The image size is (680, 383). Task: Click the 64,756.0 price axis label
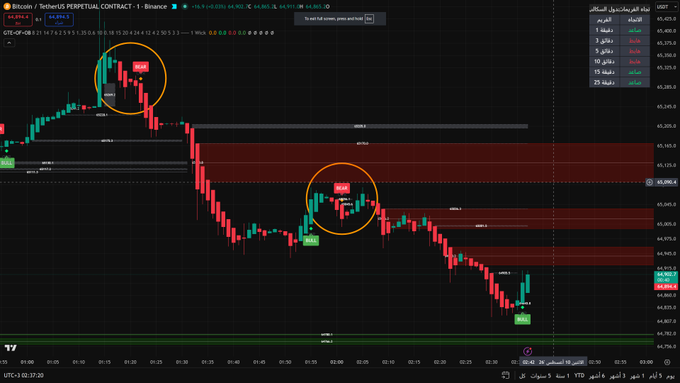(667, 347)
